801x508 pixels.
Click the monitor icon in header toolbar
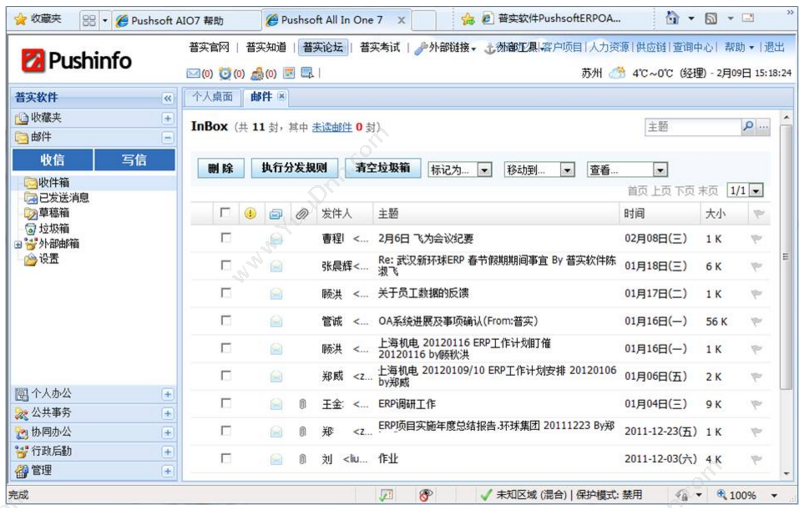(307, 73)
